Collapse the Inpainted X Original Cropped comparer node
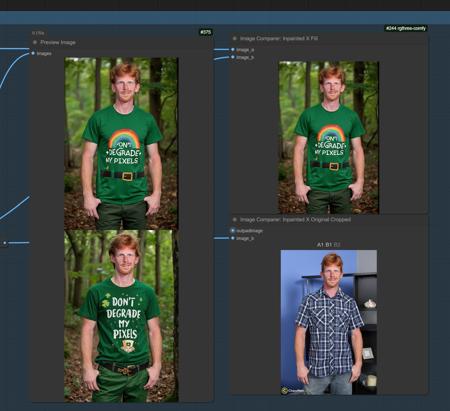450x411 pixels. coord(234,220)
